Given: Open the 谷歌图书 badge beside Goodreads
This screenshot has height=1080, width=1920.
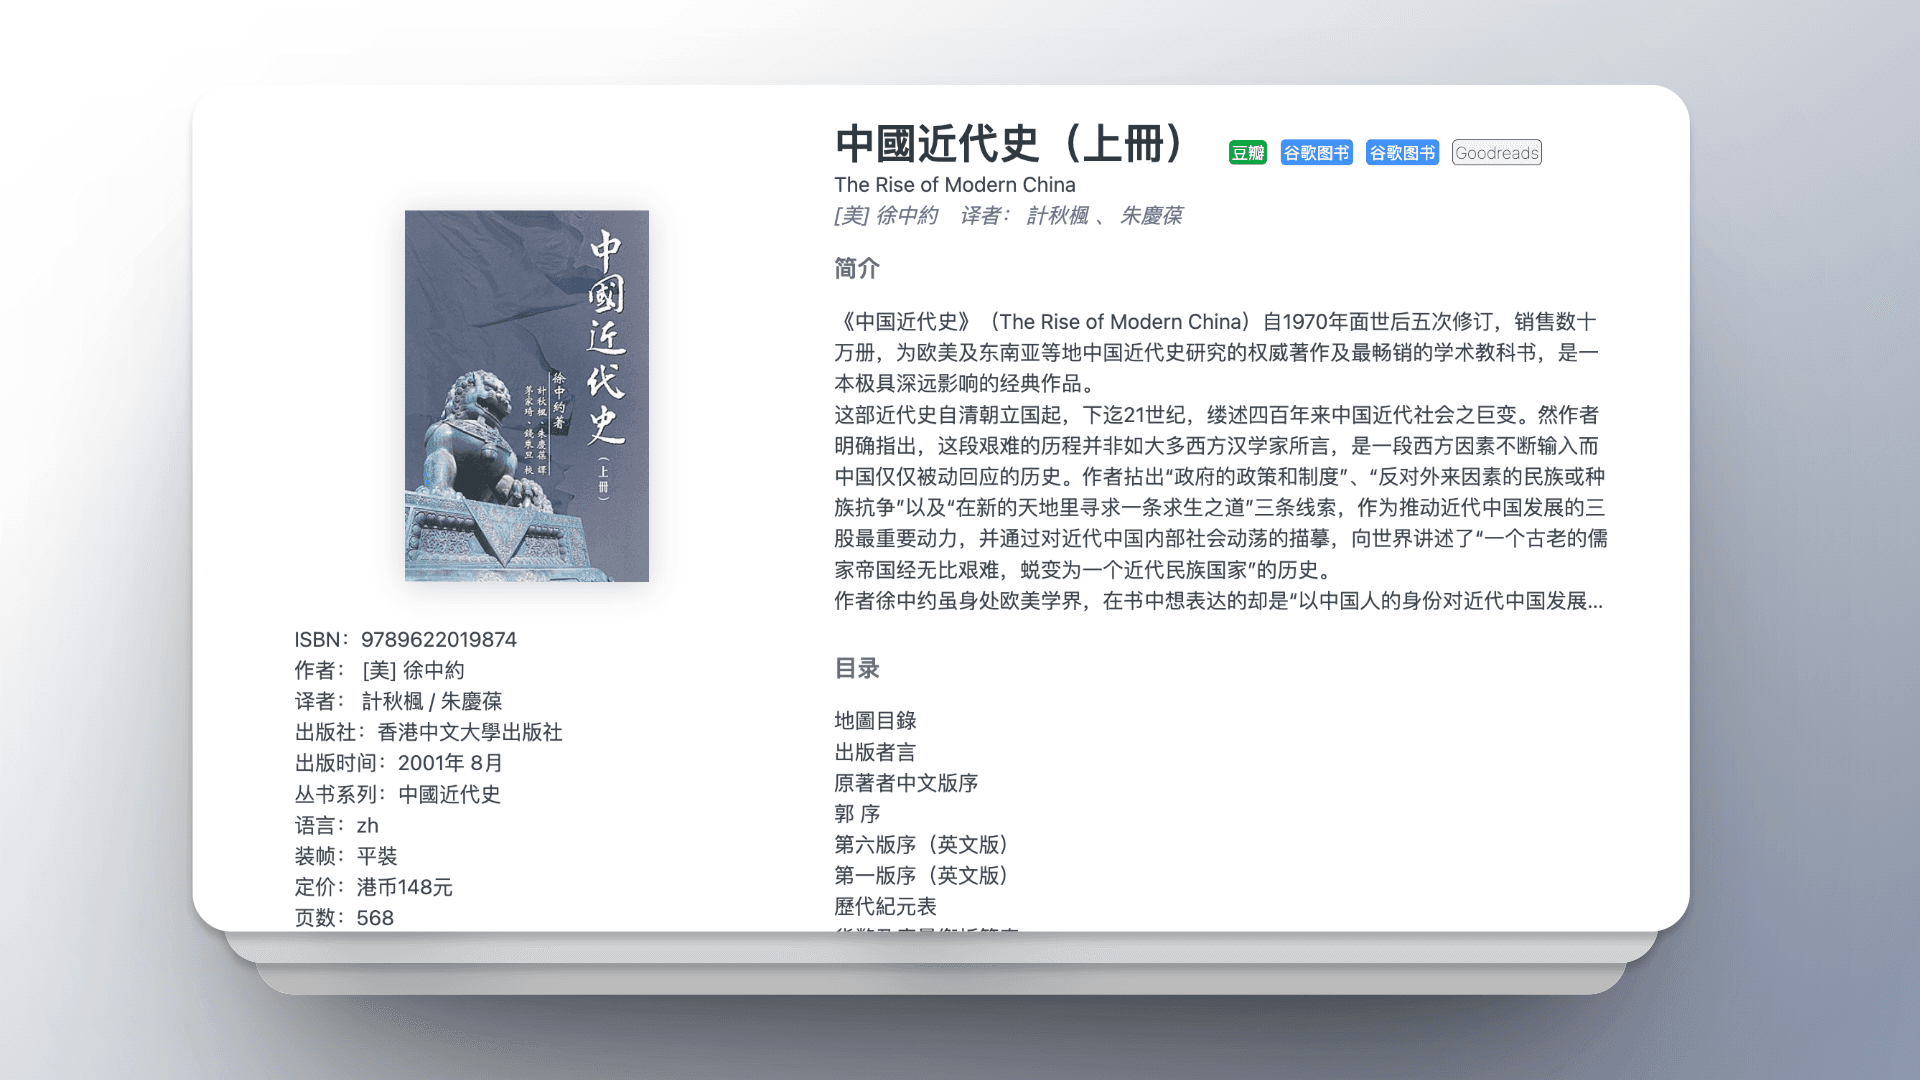Looking at the screenshot, I should 1402,153.
